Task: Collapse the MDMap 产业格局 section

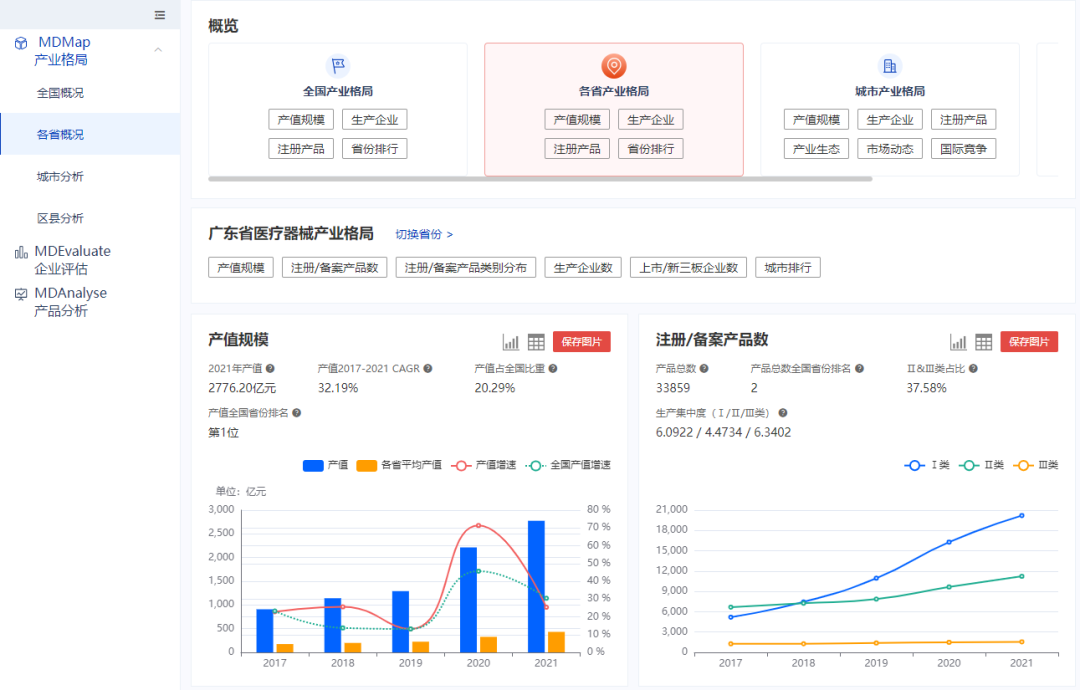Action: [x=156, y=50]
